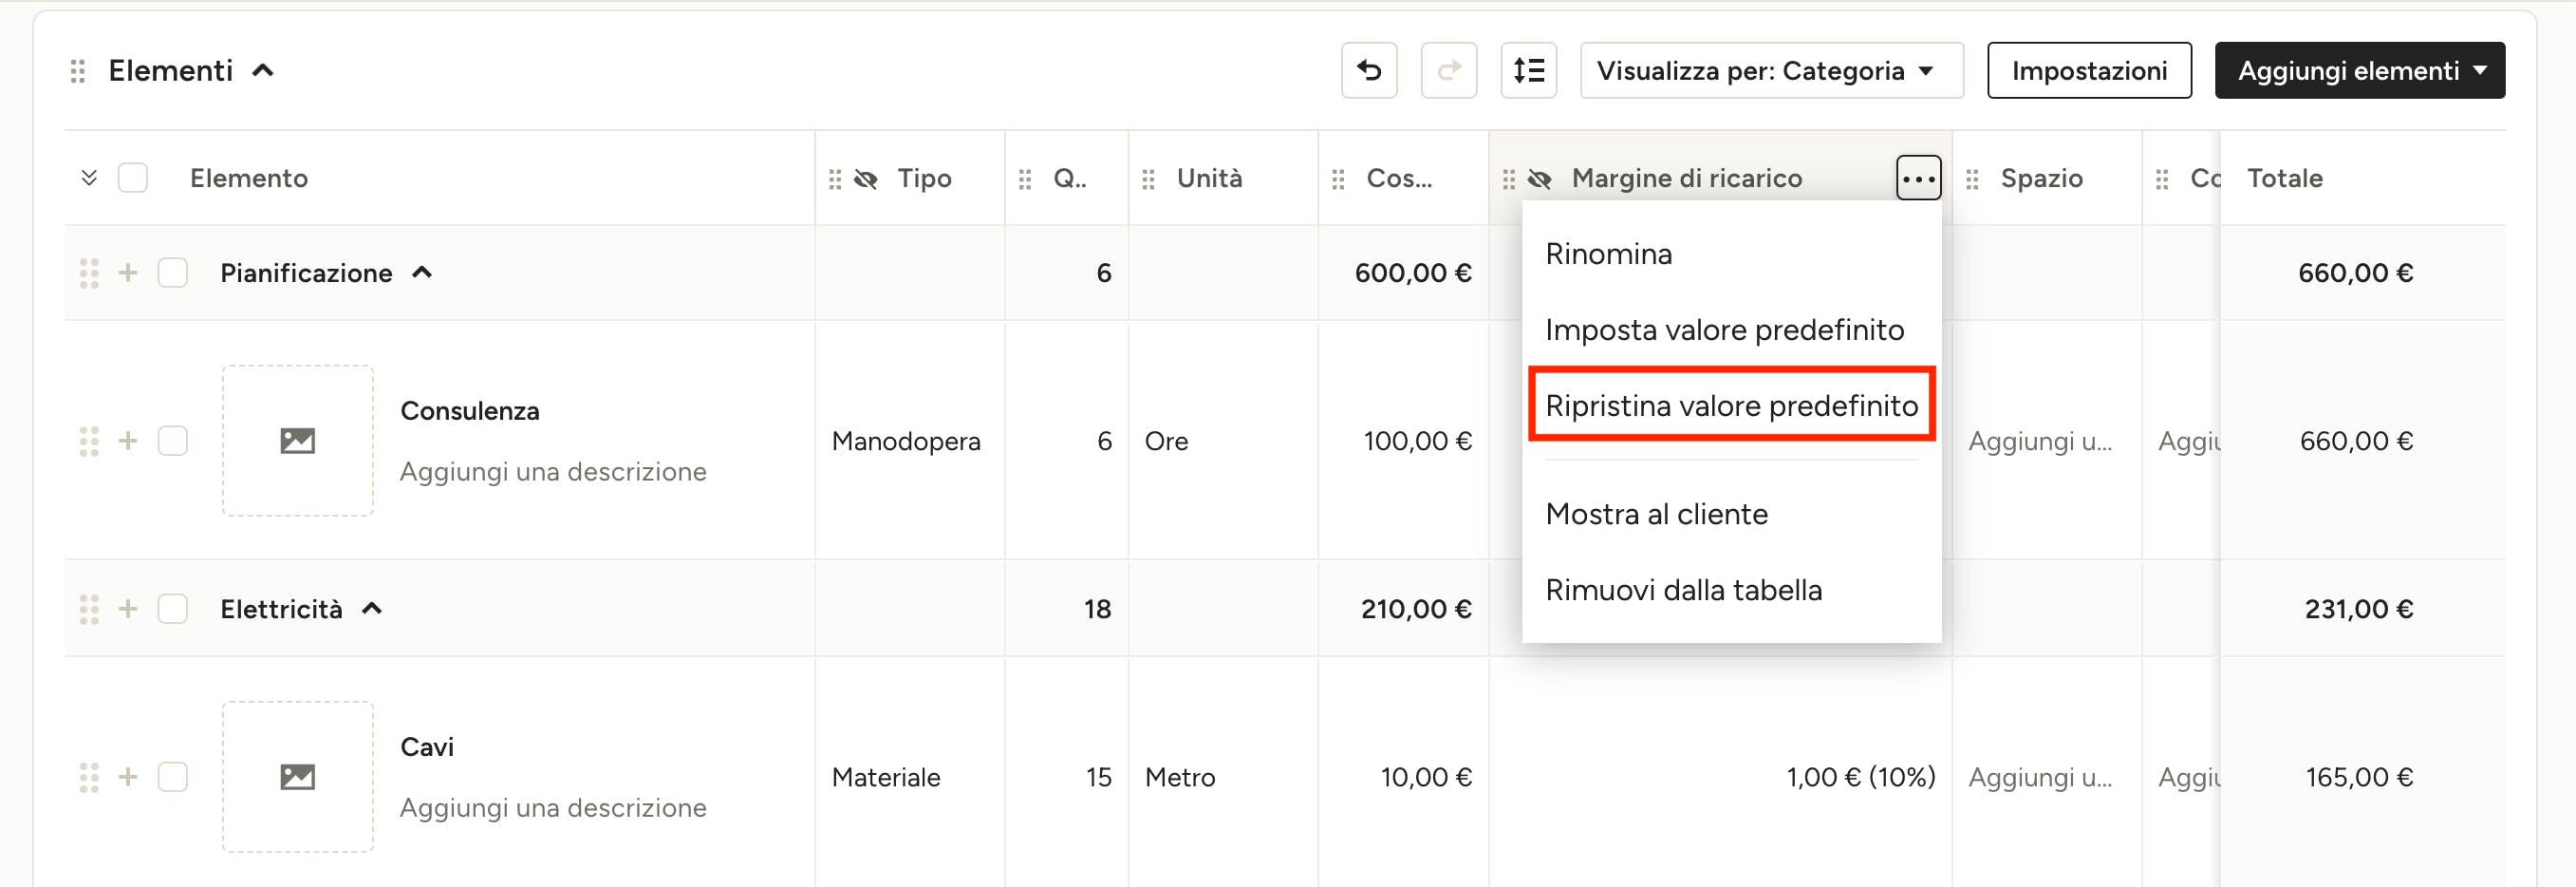Select Ripristina valore predefinito menu option
The width and height of the screenshot is (2576, 887).
[1731, 405]
